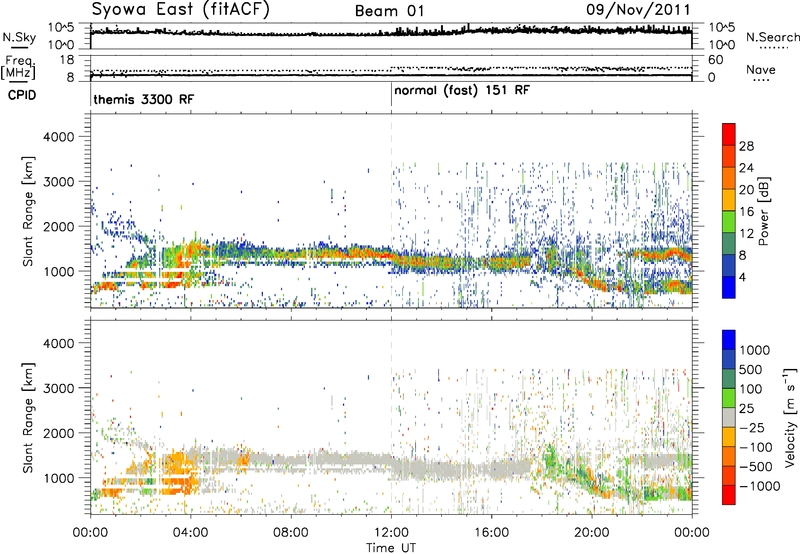Click 'Slant Range [km]' label of velocity panel
Viewport: 800px width, 554px height.
pos(29,417)
